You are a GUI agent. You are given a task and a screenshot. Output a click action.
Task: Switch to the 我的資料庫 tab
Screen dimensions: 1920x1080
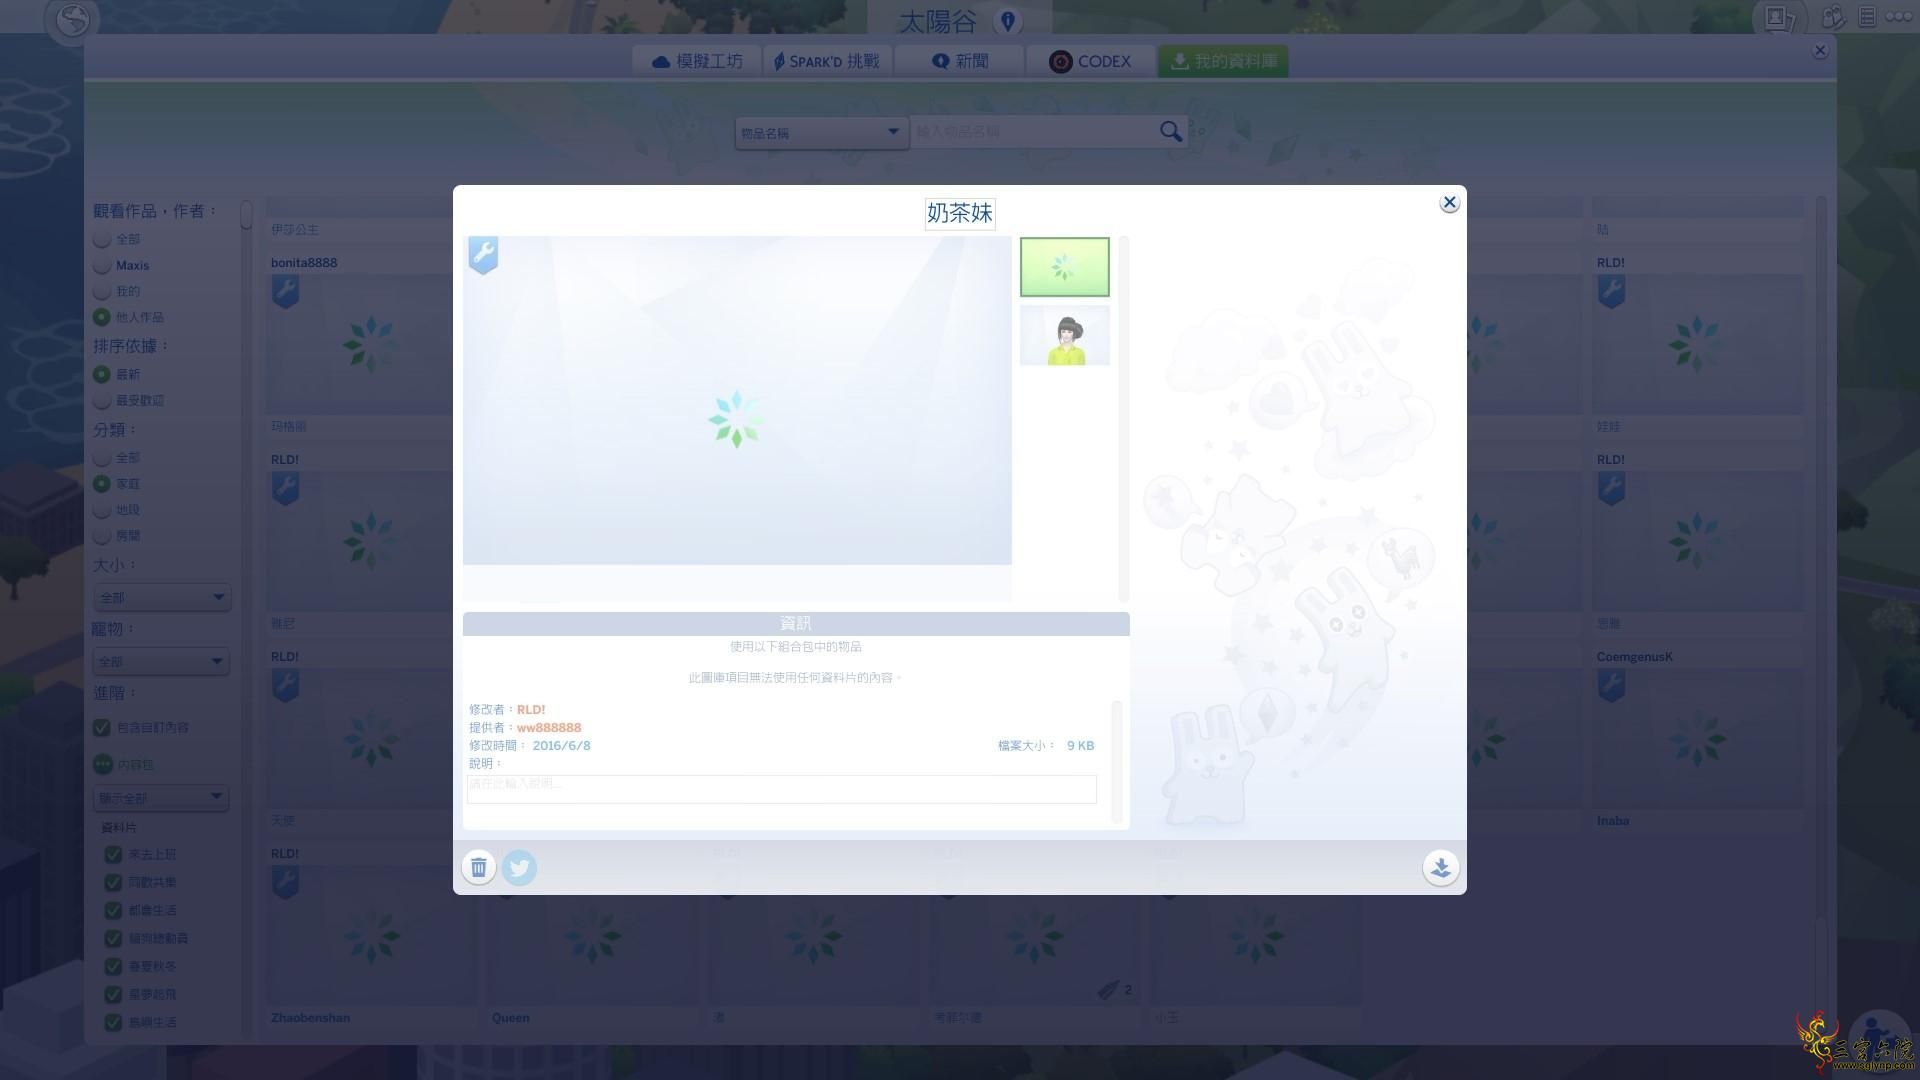coord(1223,62)
